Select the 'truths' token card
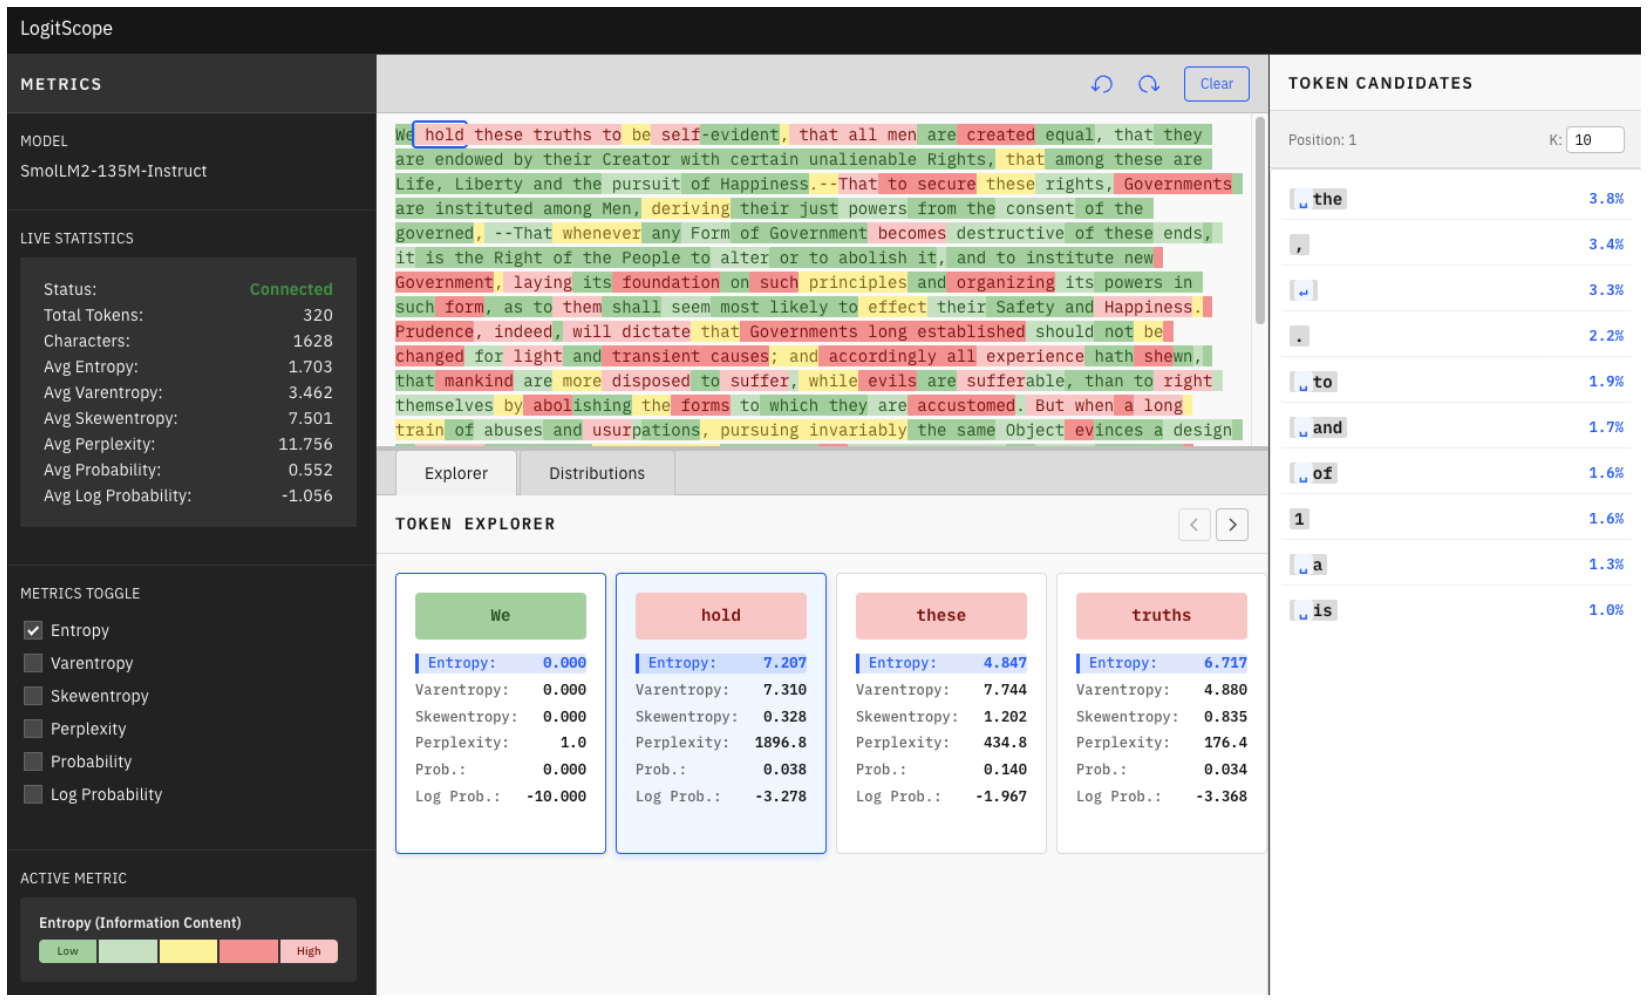Screen dimensions: 1648x1002 (x=1160, y=615)
